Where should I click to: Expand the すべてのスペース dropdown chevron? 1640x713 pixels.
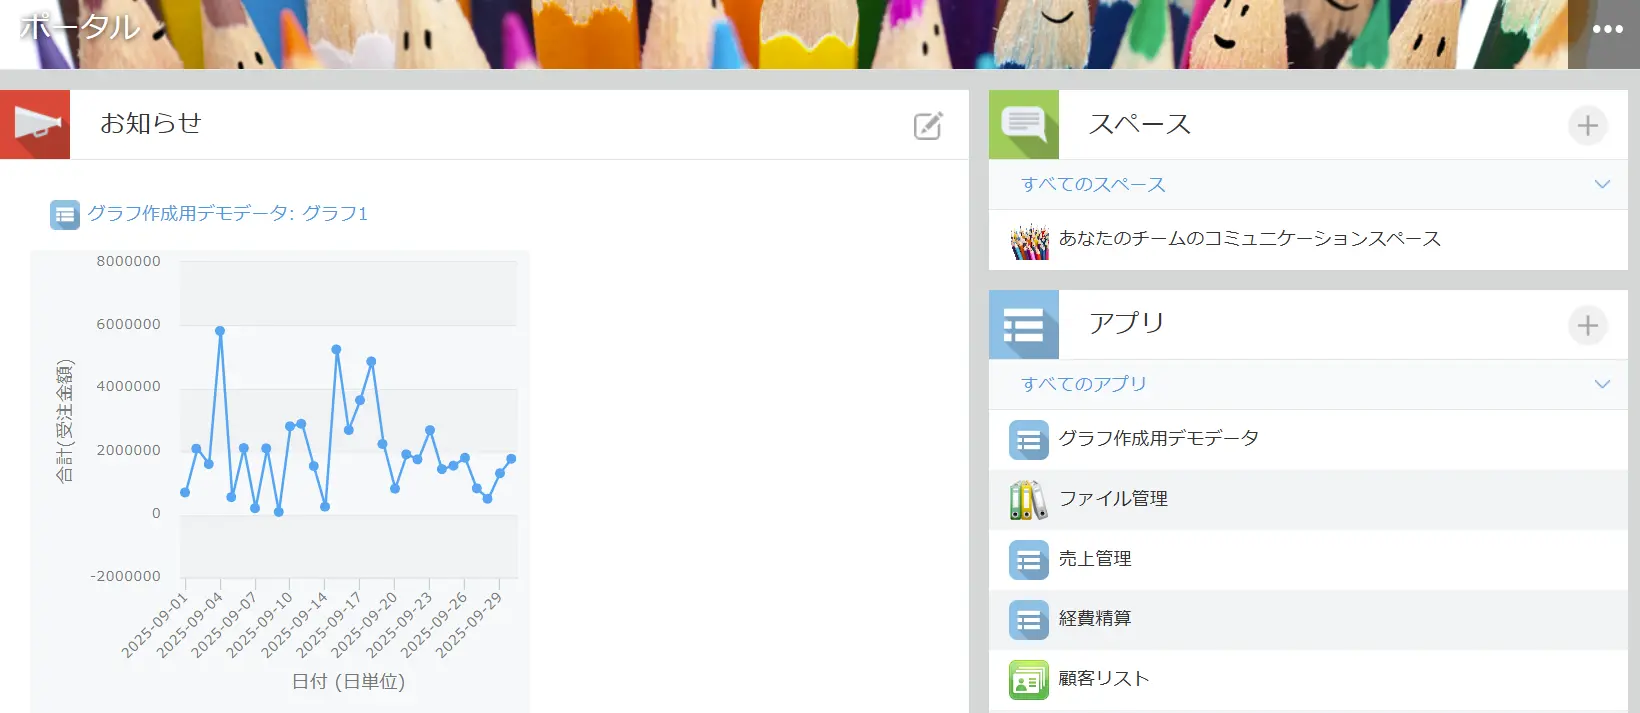[x=1602, y=184]
